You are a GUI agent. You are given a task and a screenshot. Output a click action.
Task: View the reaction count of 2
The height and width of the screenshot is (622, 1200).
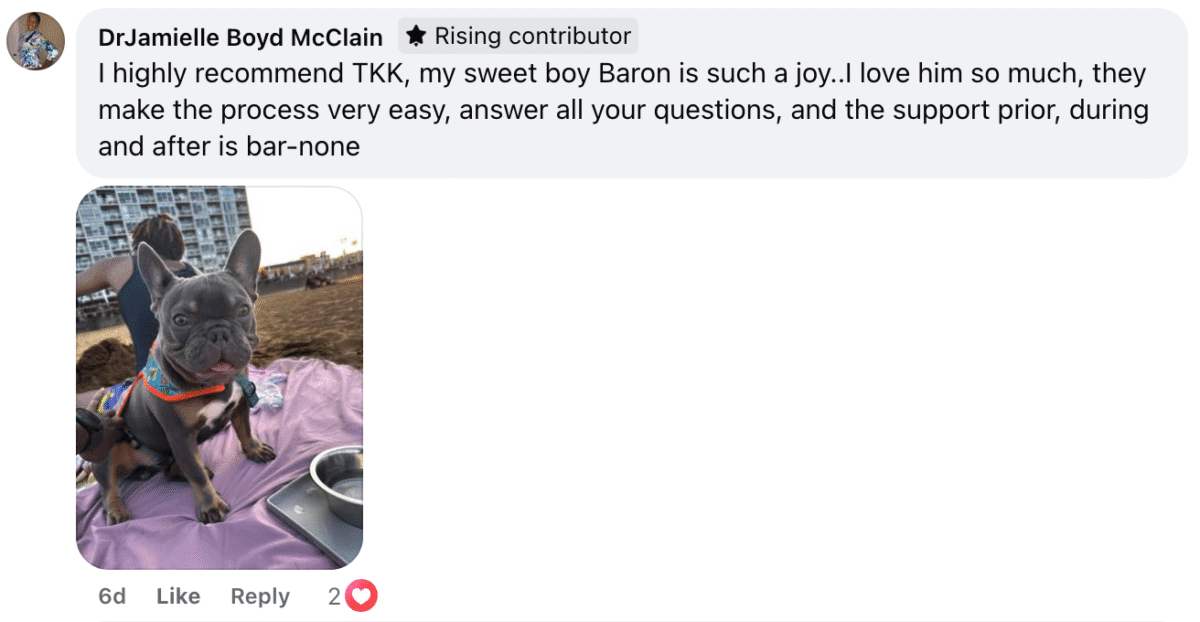coord(334,597)
